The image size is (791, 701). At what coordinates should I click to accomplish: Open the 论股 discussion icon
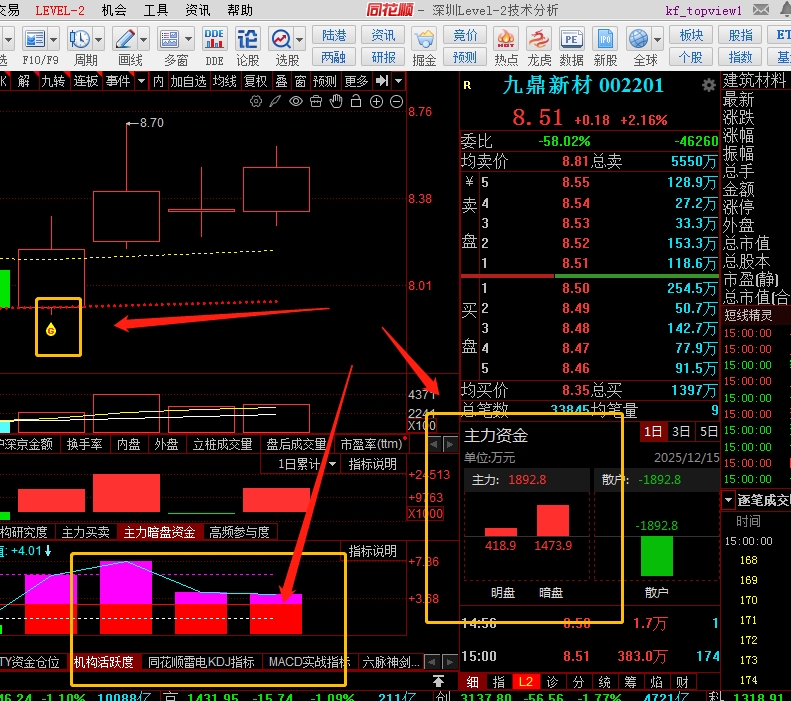[x=248, y=39]
